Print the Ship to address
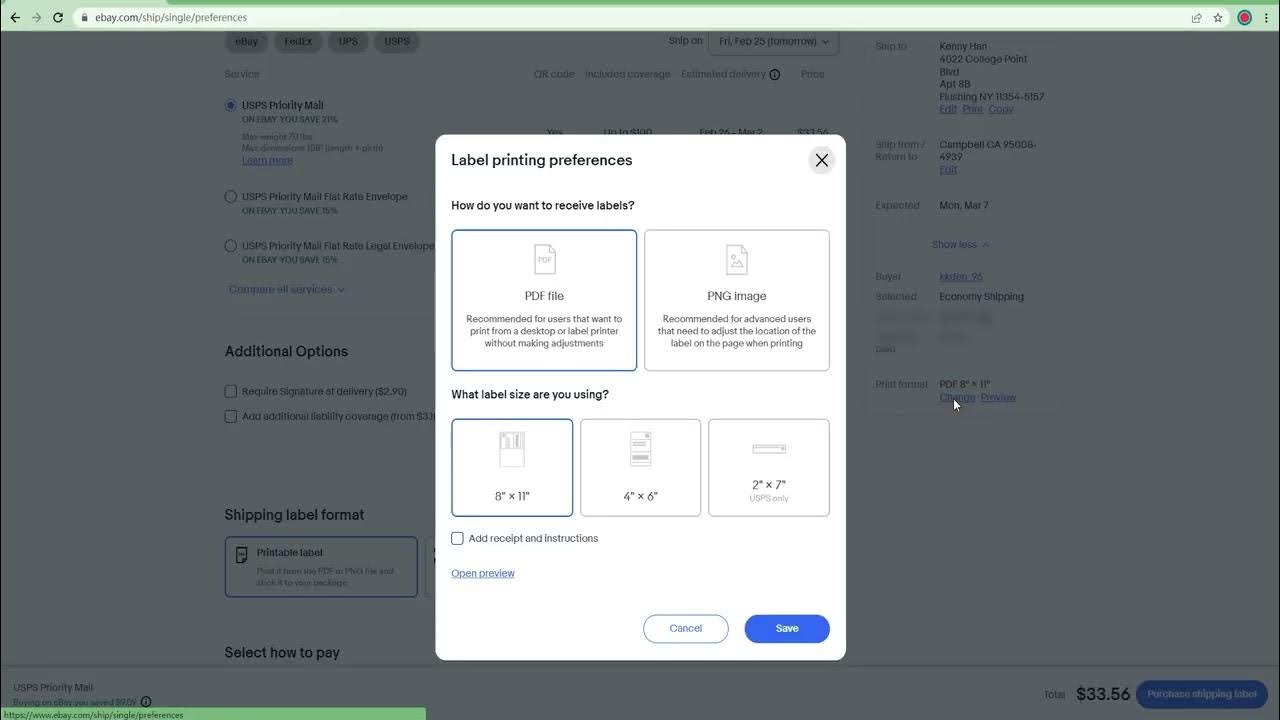Screen dimensions: 1280x720 pos(972,109)
